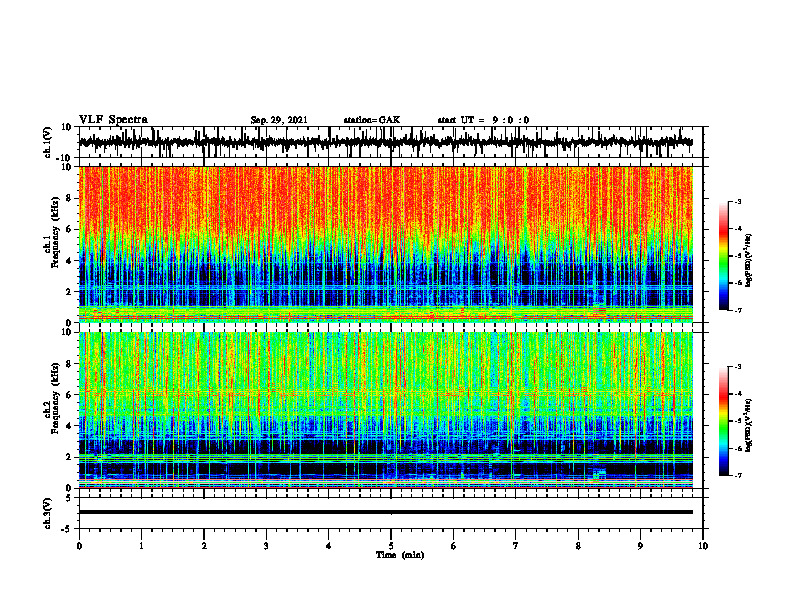Click the ch.1 color scale bar
792x612 pixels.
point(724,256)
